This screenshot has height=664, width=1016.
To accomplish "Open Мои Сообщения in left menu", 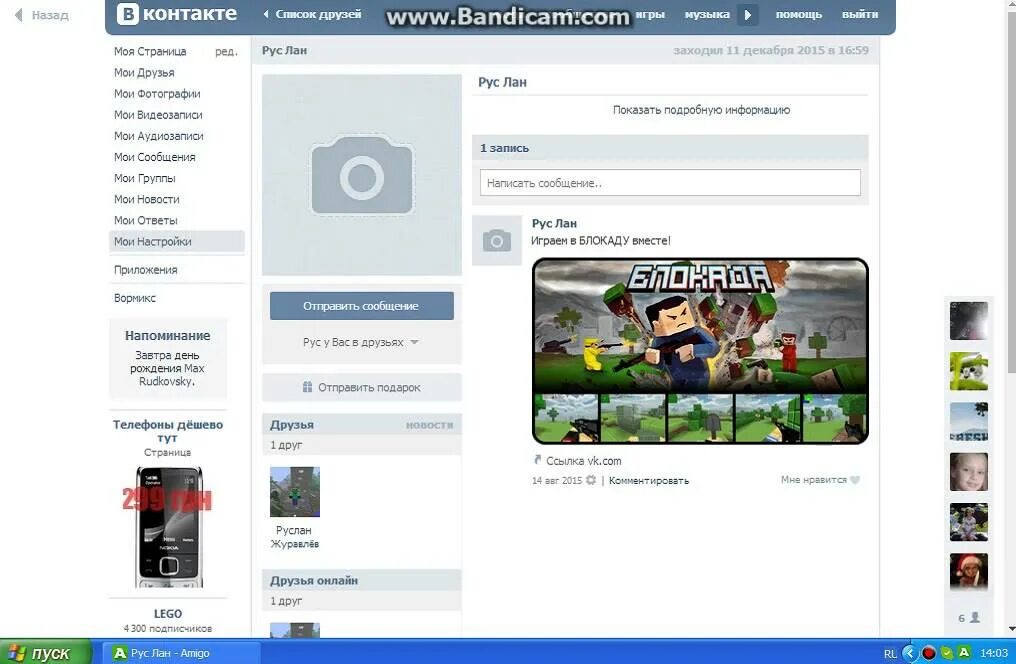I will tap(154, 157).
